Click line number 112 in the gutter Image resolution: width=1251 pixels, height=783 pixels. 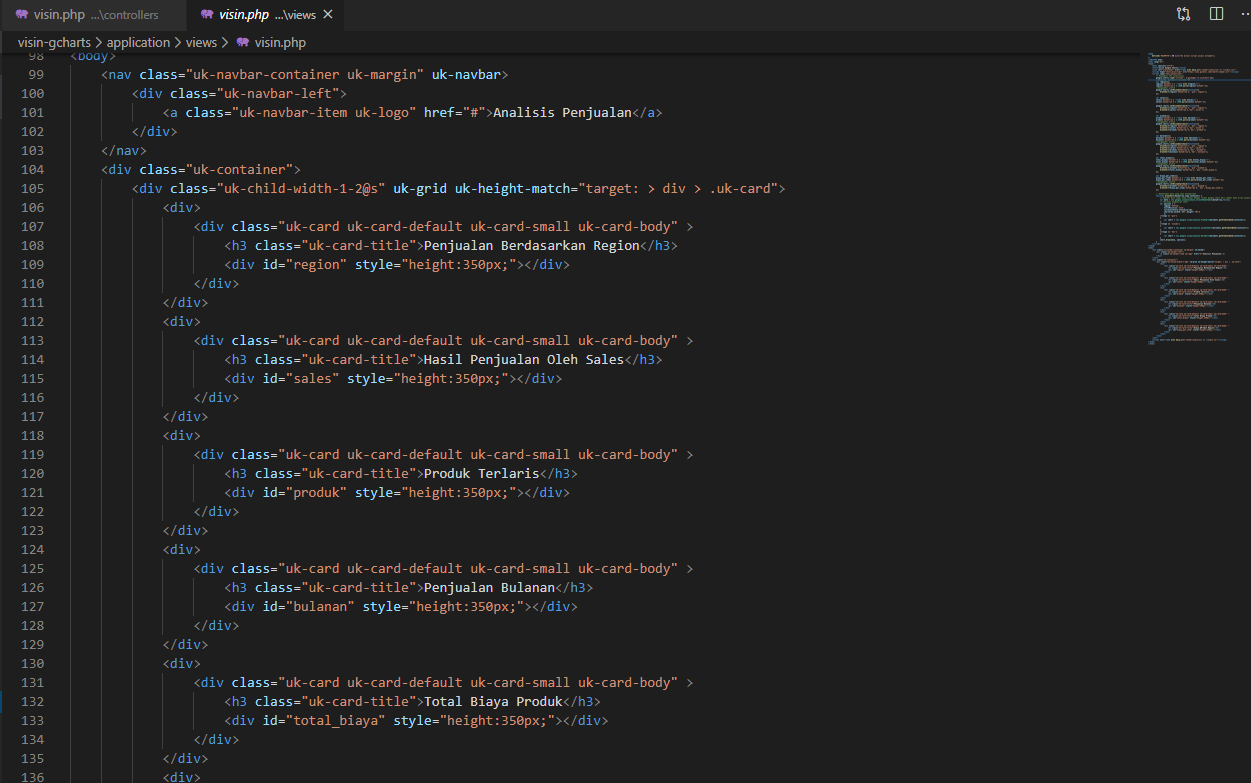(x=32, y=322)
